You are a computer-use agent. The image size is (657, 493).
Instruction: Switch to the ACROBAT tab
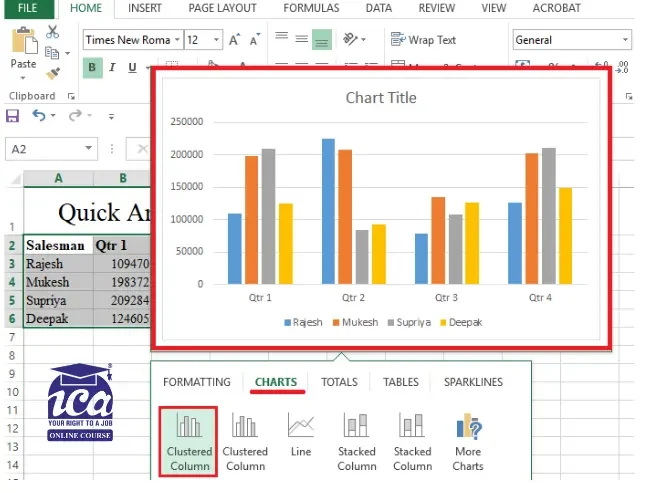(556, 8)
